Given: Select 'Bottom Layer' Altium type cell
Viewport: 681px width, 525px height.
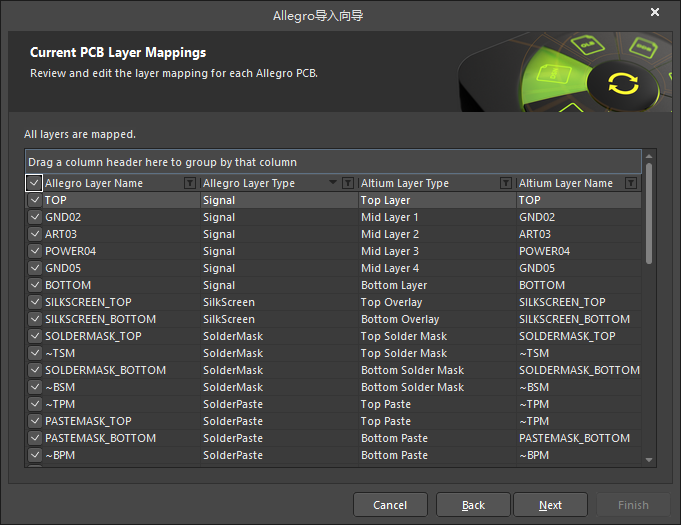Looking at the screenshot, I should click(x=437, y=285).
